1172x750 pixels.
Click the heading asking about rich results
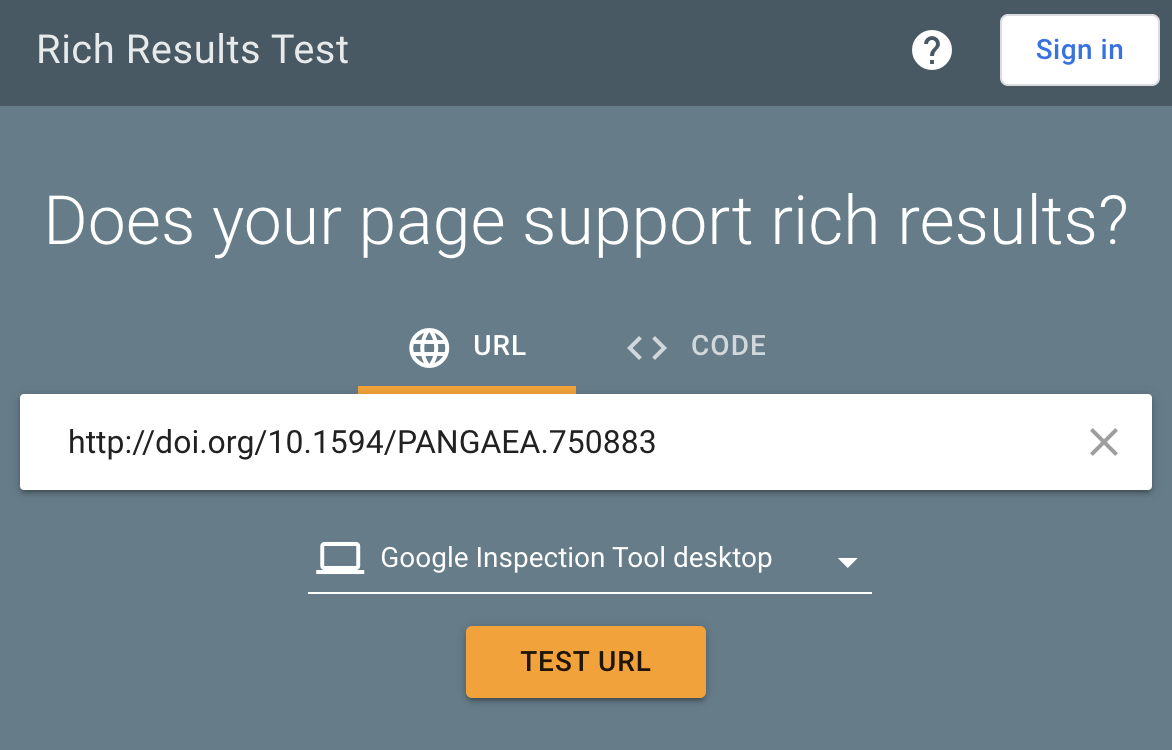coord(585,222)
